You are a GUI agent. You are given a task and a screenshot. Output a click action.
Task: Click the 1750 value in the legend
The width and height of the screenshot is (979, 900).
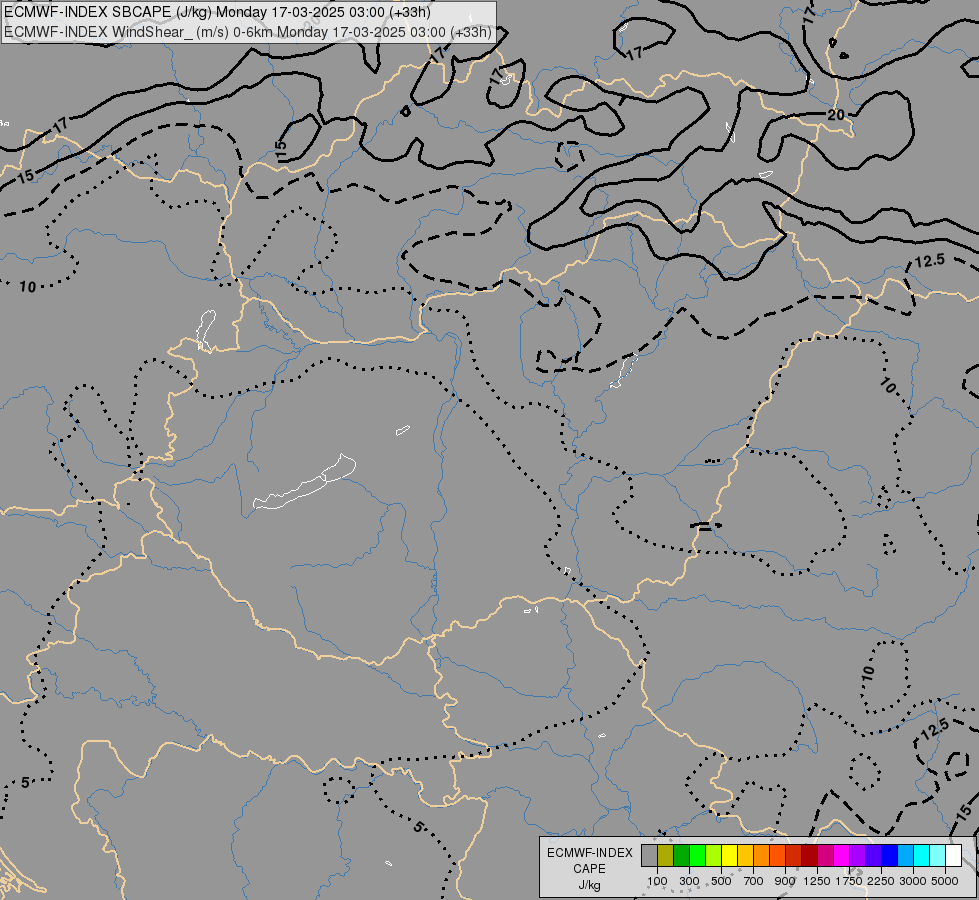click(849, 881)
